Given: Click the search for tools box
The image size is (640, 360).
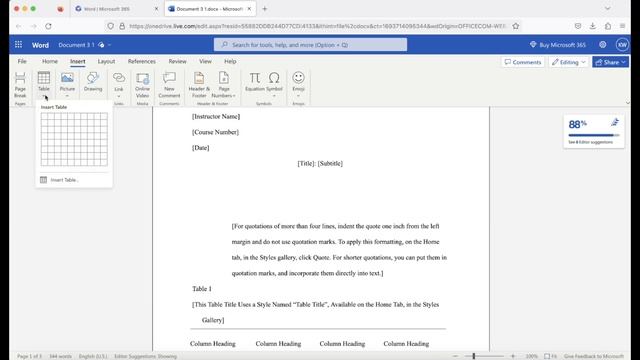Looking at the screenshot, I should 310,45.
